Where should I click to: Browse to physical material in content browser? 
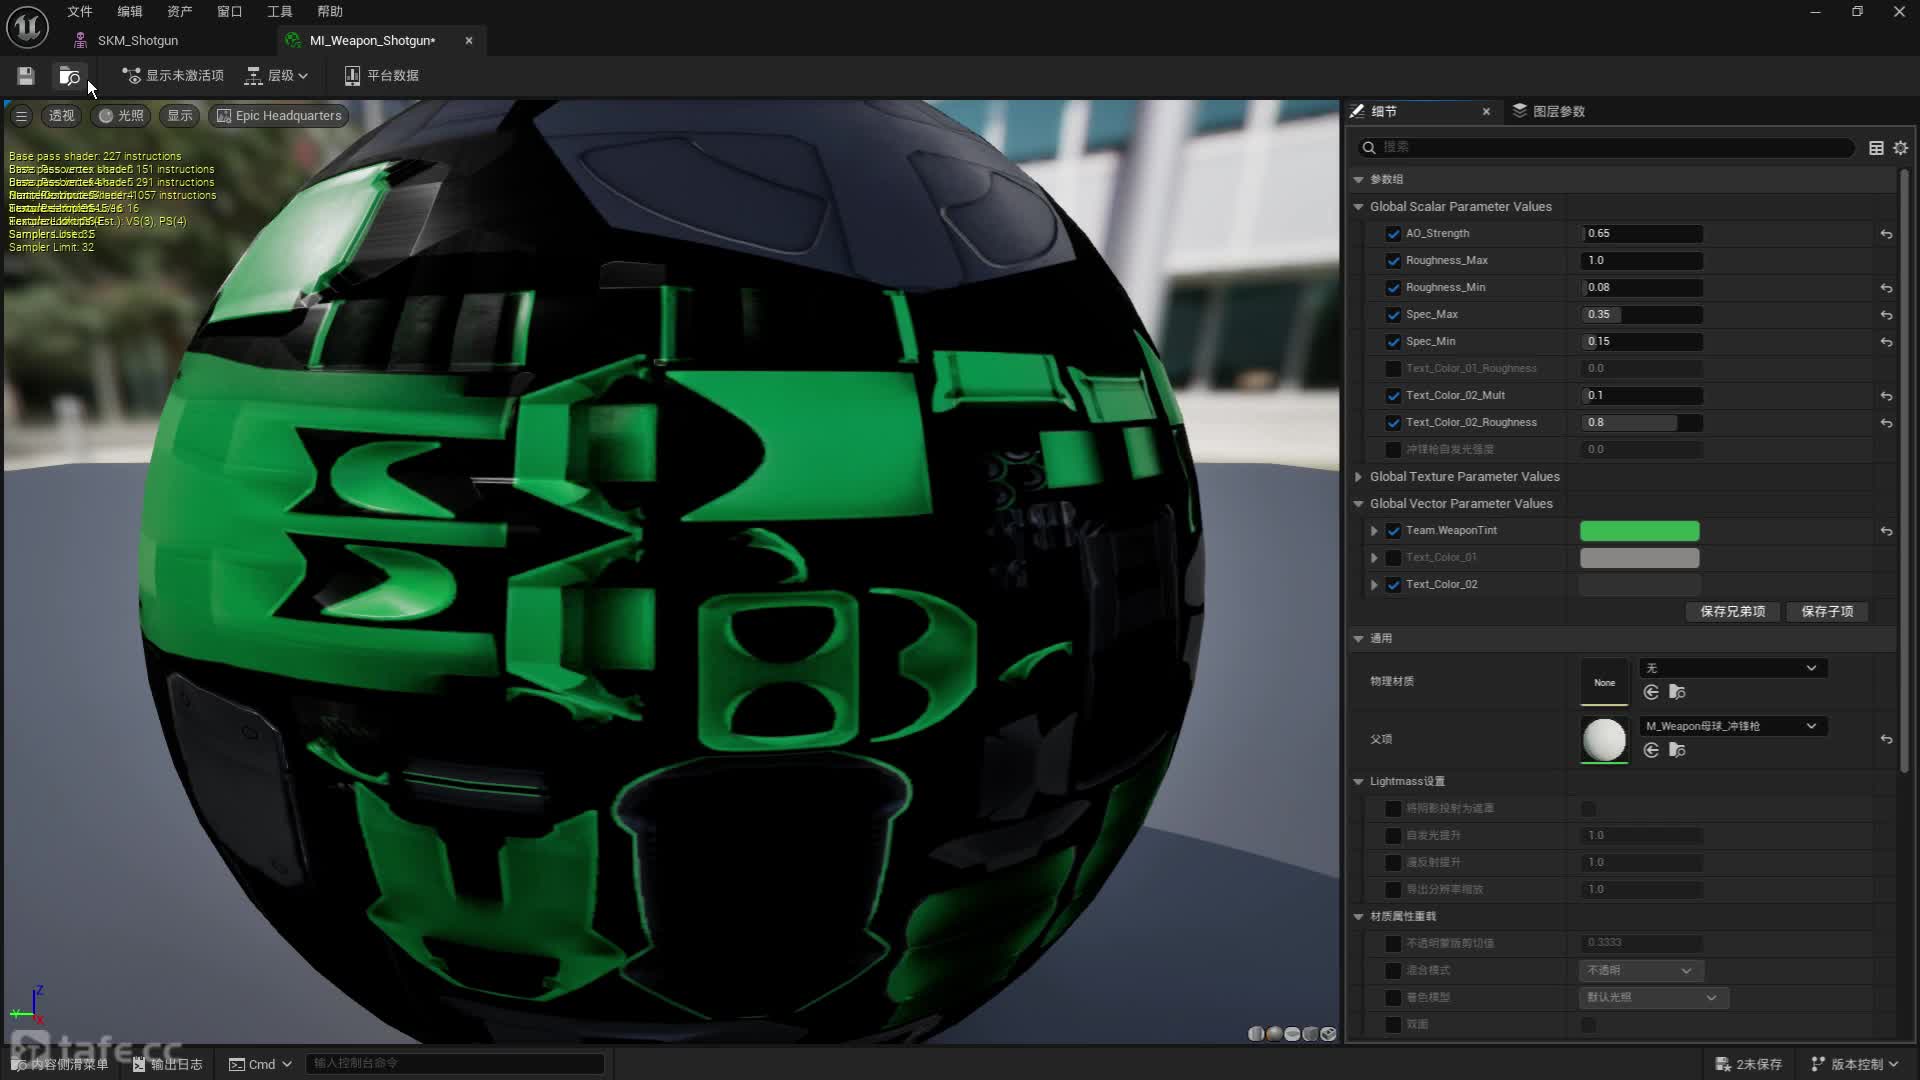1678,692
